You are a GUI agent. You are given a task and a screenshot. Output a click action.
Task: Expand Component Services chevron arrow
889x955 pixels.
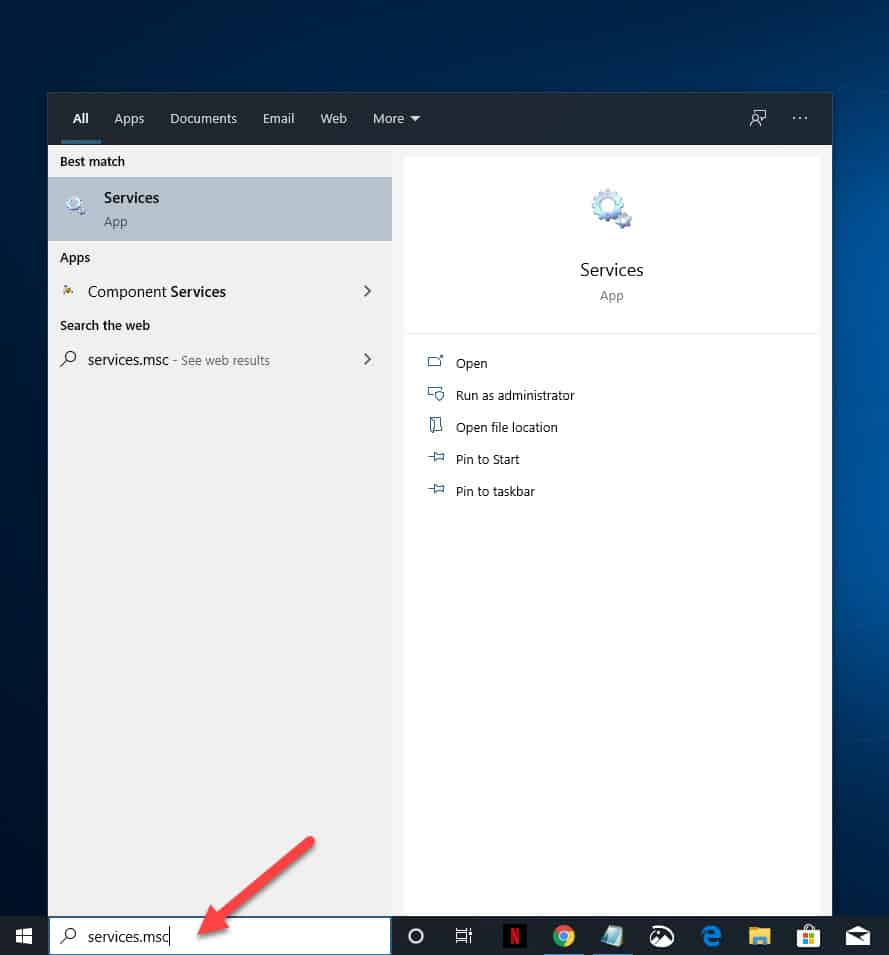coord(367,291)
